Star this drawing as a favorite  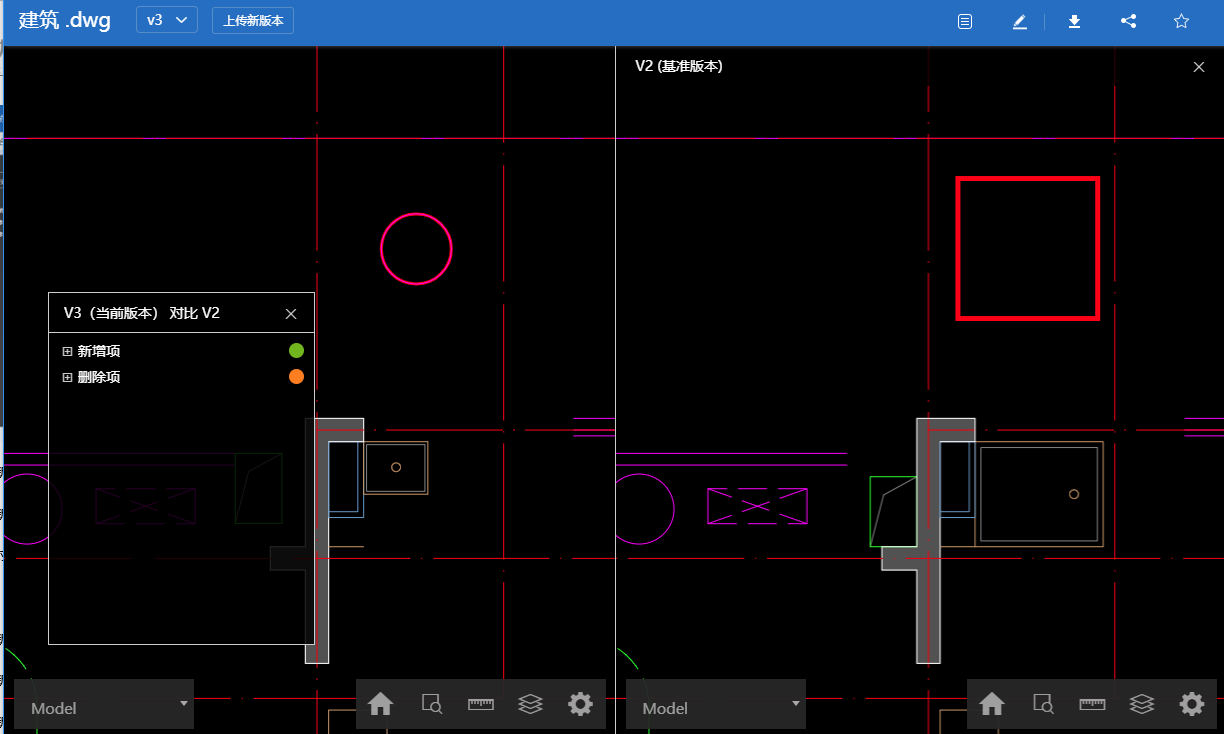point(1181,21)
